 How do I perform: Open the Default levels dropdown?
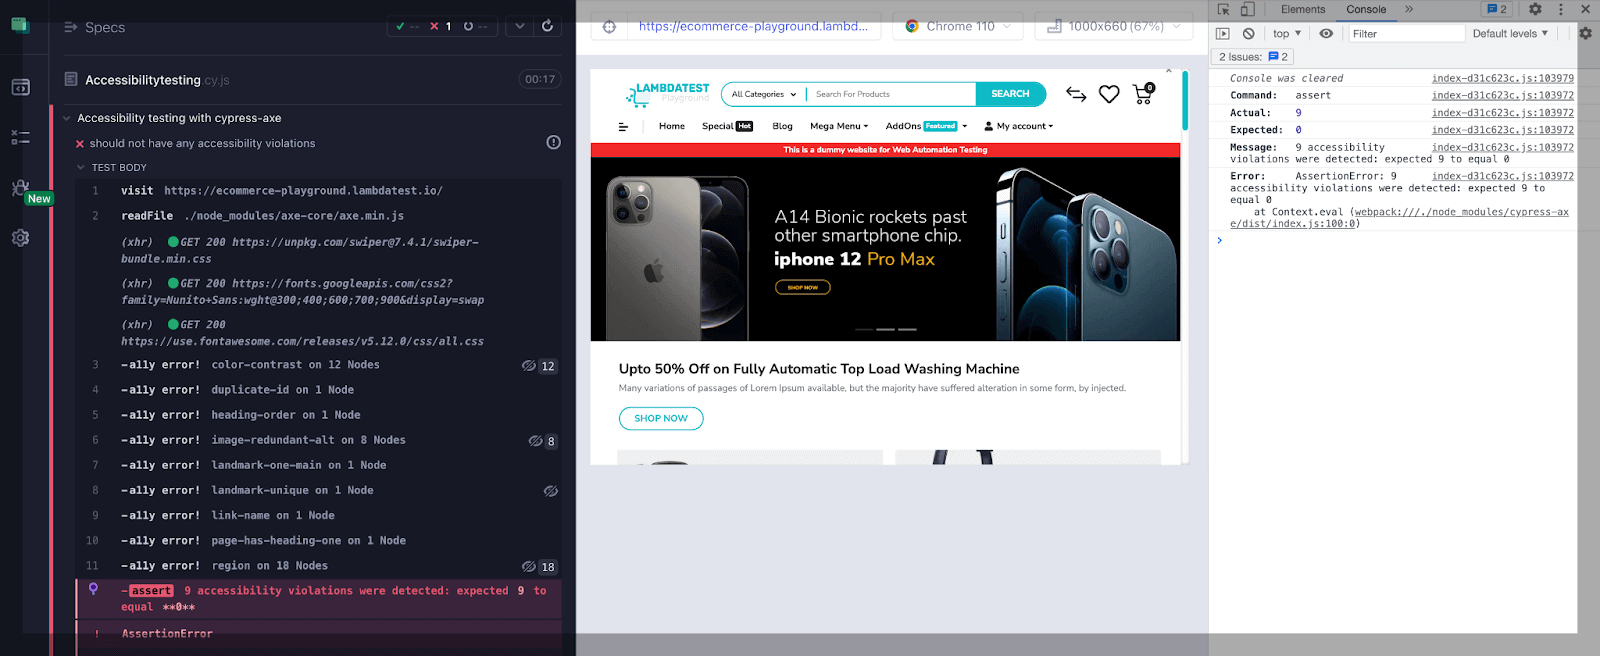pos(1510,34)
